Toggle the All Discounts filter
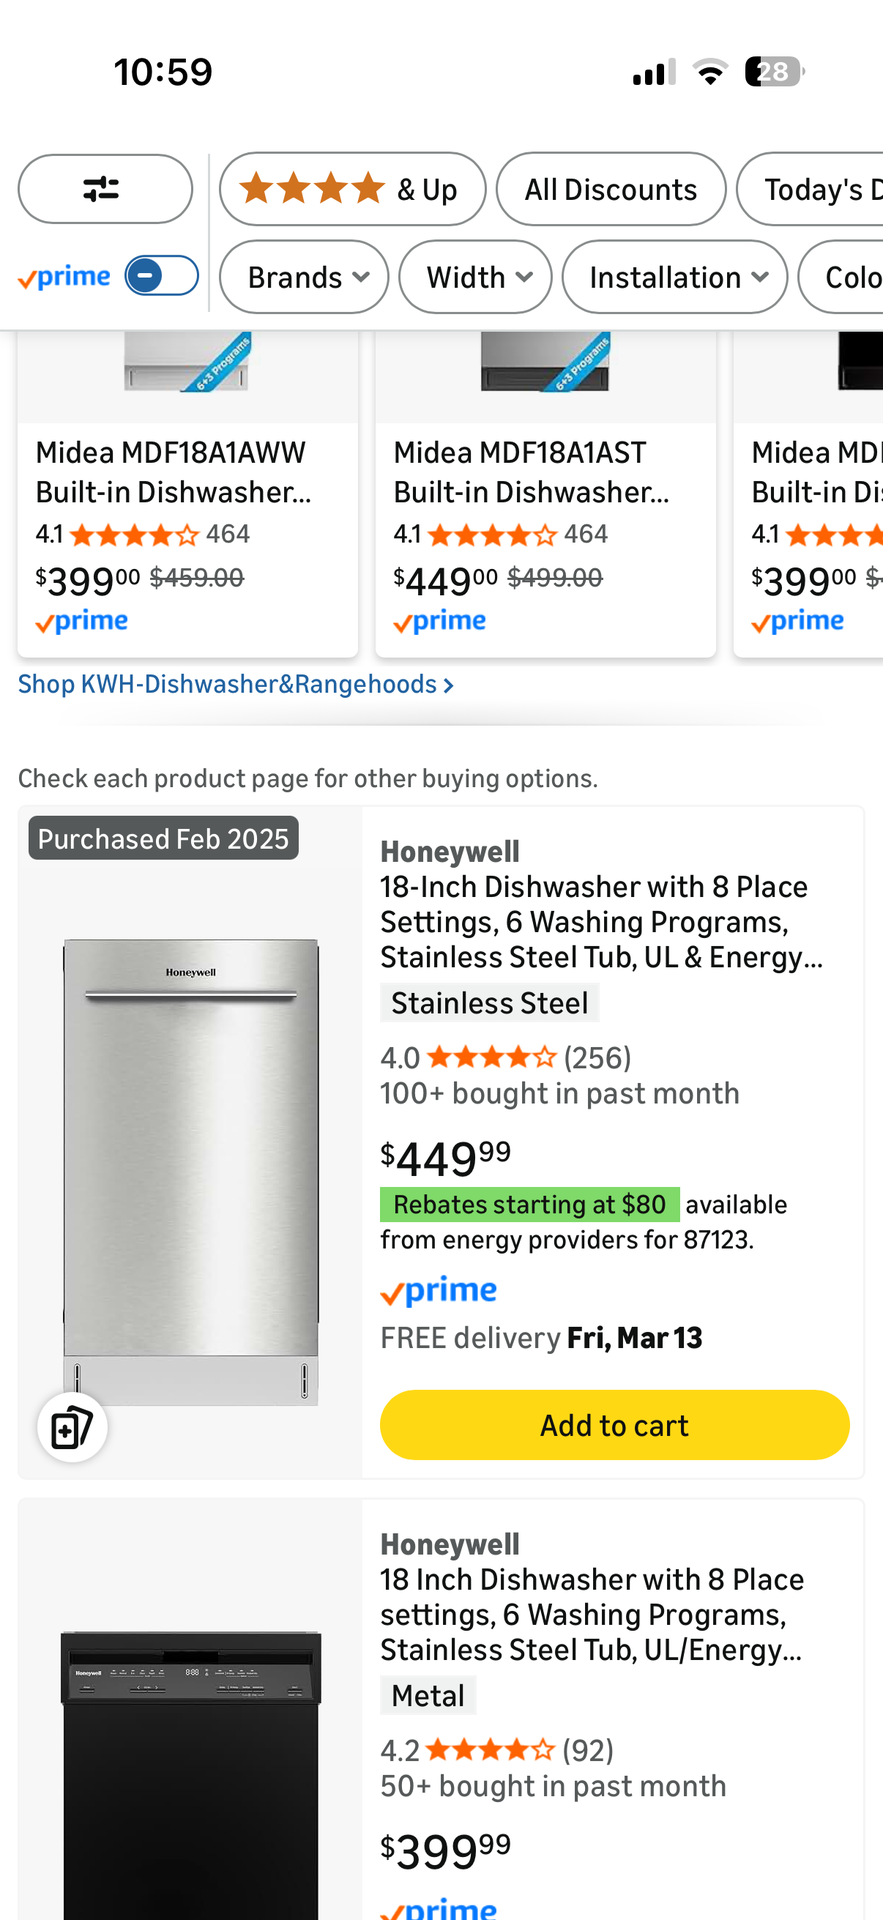This screenshot has height=1920, width=883. (610, 188)
